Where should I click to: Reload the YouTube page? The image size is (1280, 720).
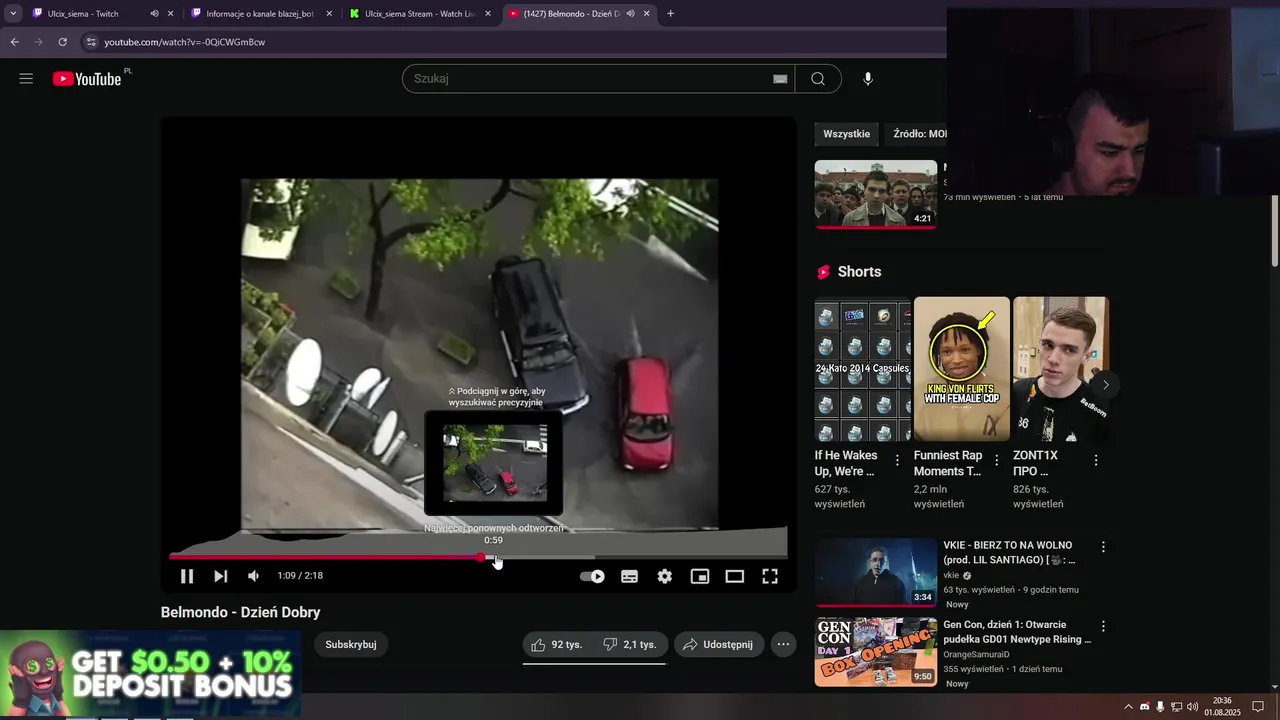[x=62, y=42]
